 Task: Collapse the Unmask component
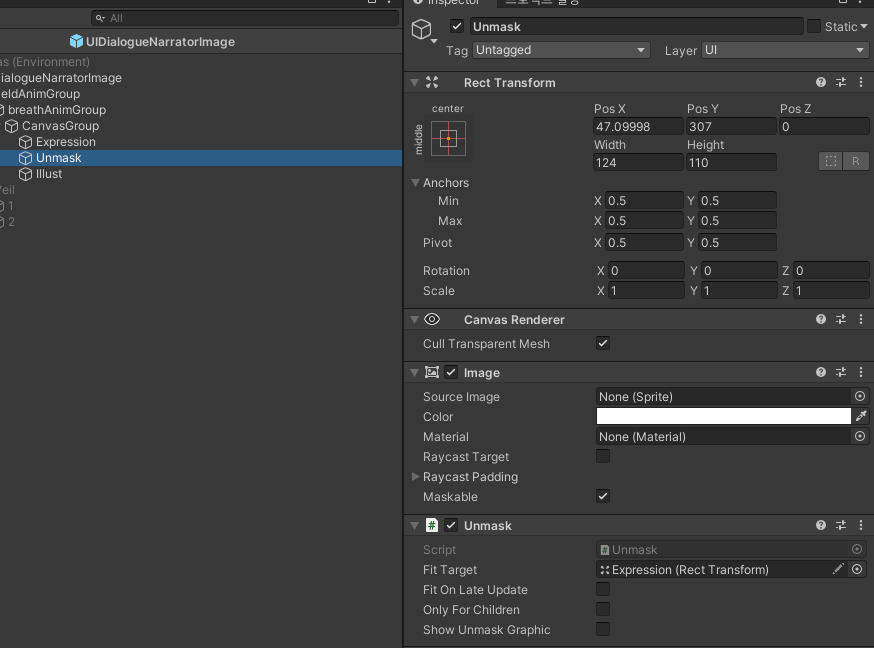(414, 525)
